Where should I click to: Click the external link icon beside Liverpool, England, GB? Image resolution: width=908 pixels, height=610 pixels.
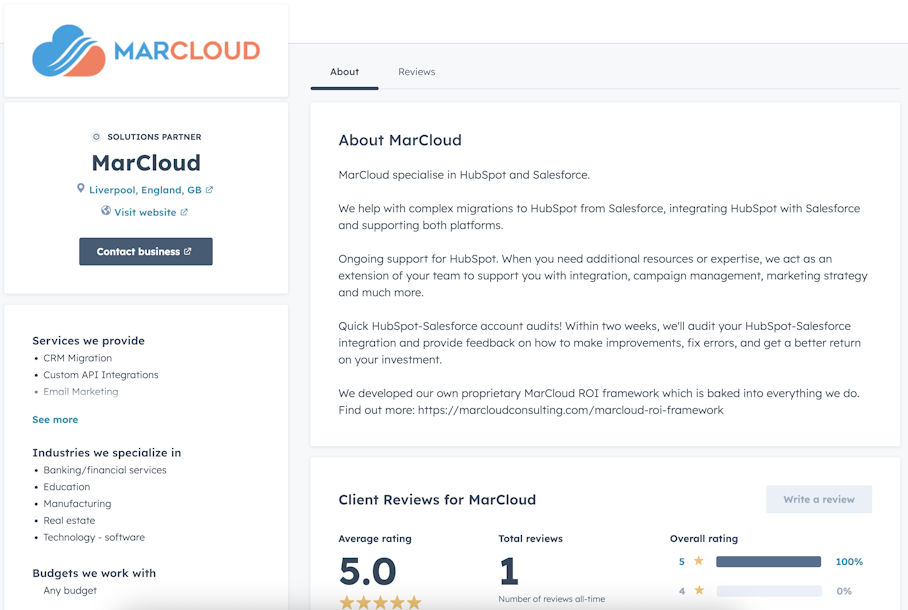(x=209, y=188)
